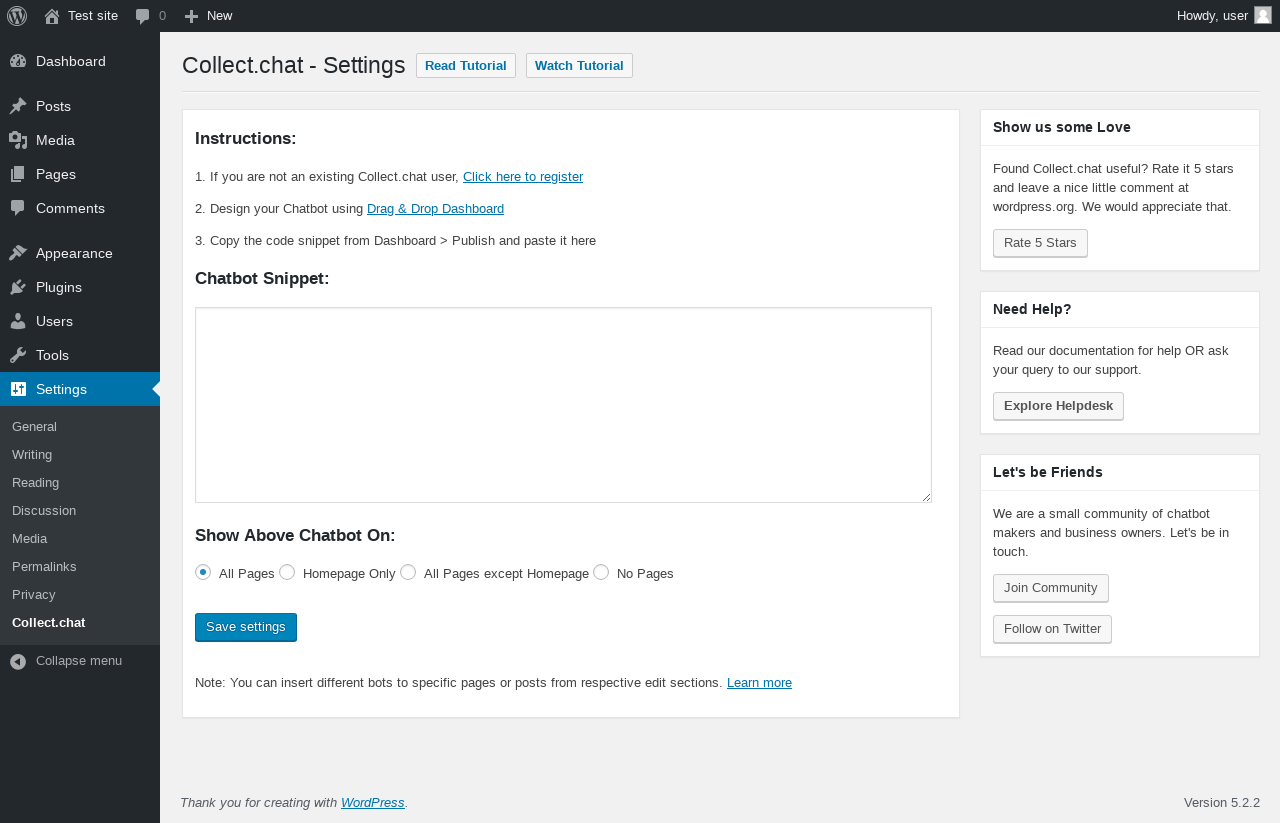Click the comments bubble icon in admin bar
Image resolution: width=1280 pixels, height=823 pixels.
tap(143, 16)
